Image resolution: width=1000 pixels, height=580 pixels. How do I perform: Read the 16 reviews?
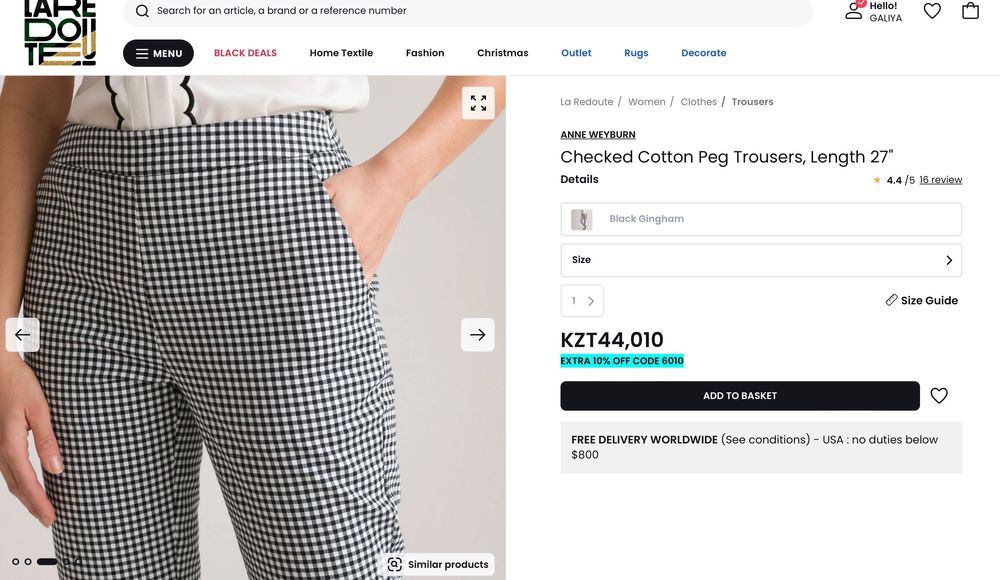pos(940,180)
